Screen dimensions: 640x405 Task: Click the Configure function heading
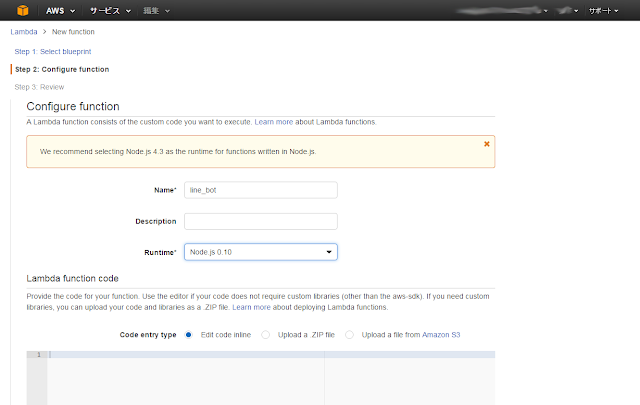tap(73, 106)
